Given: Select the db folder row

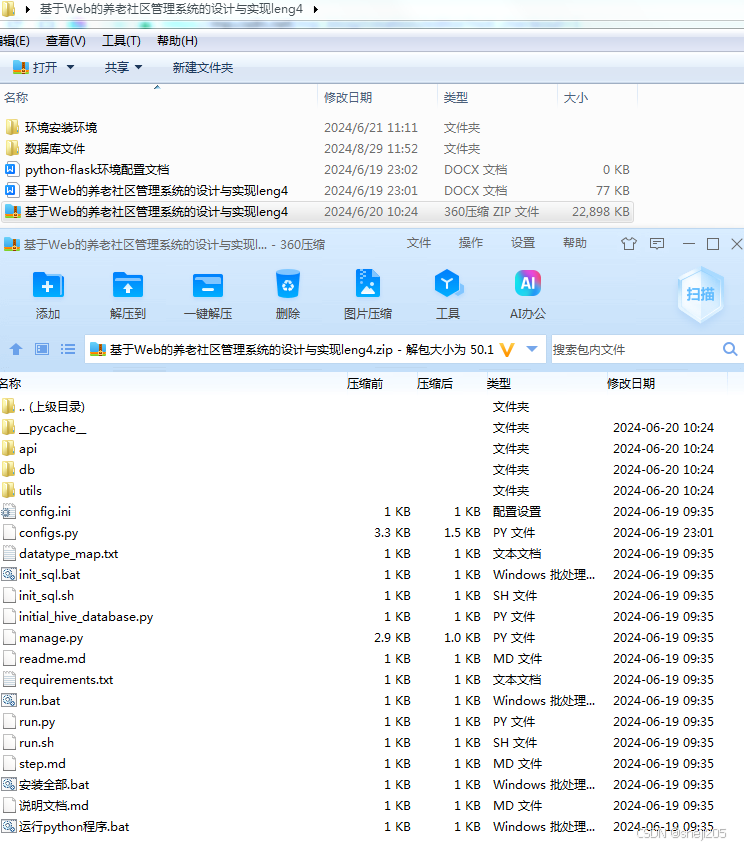Looking at the screenshot, I should (372, 470).
